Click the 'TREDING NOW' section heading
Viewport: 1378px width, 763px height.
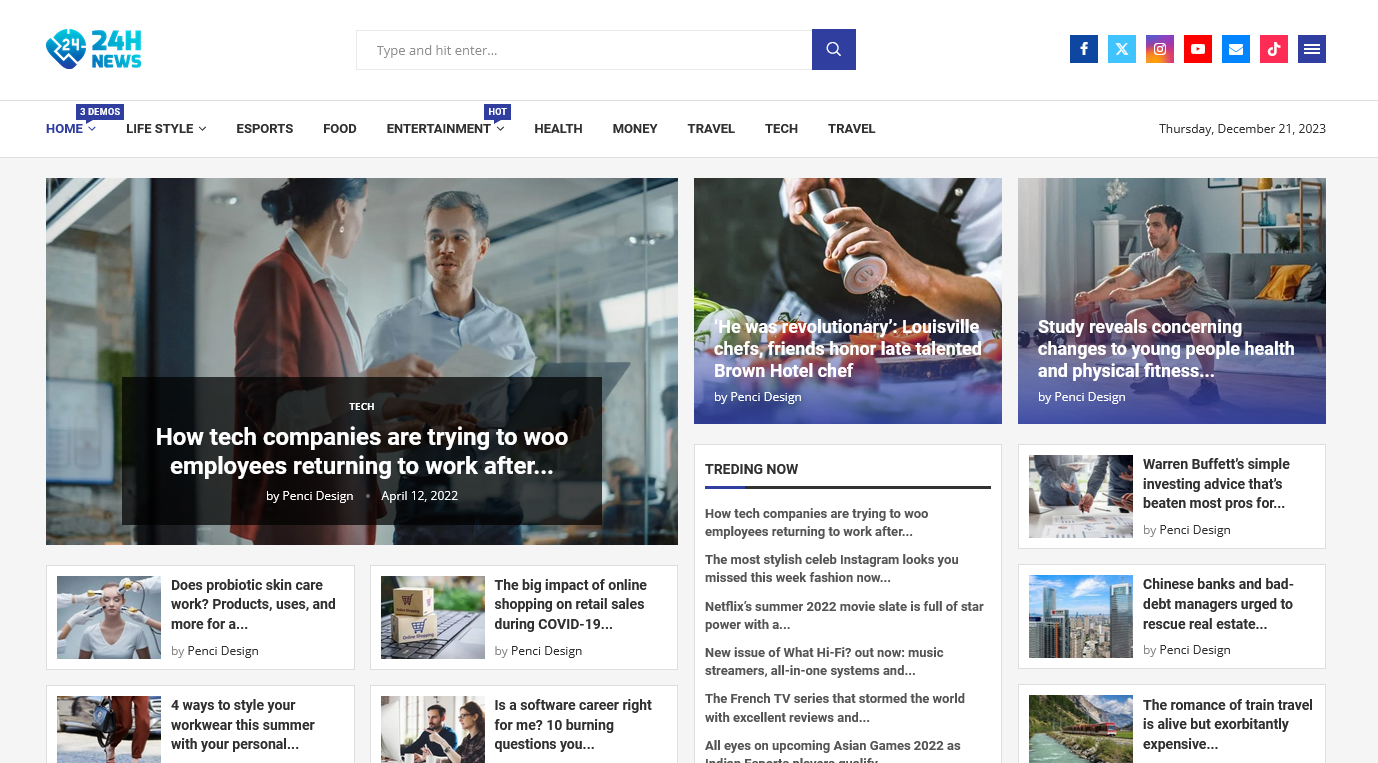click(x=752, y=469)
